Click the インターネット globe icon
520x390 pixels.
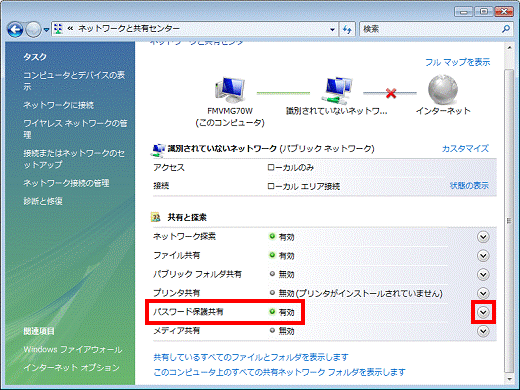click(443, 90)
